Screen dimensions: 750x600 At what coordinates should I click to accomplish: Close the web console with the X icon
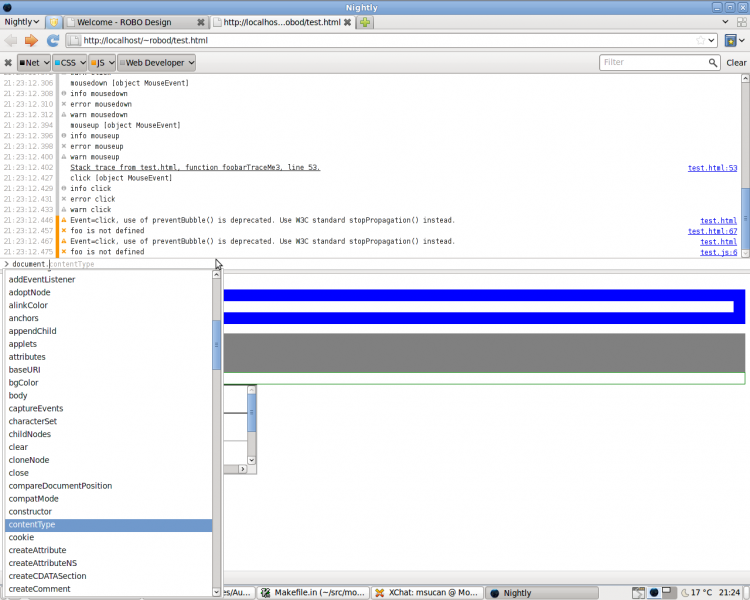tap(8, 63)
